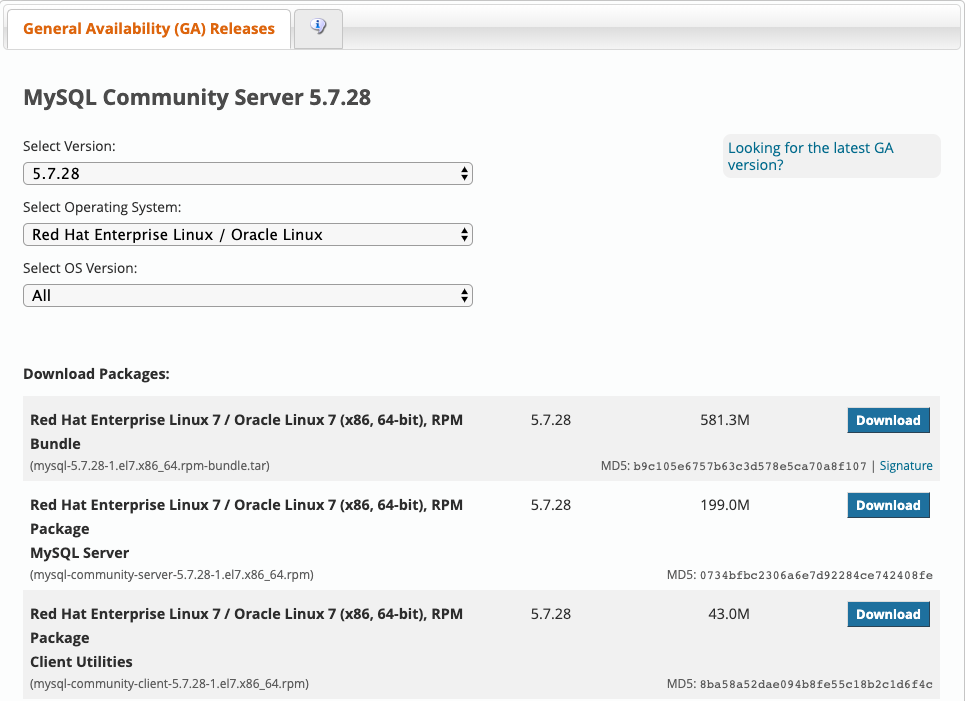The width and height of the screenshot is (965, 701).
Task: Download the Client Utilities RPM package
Action: (x=887, y=614)
